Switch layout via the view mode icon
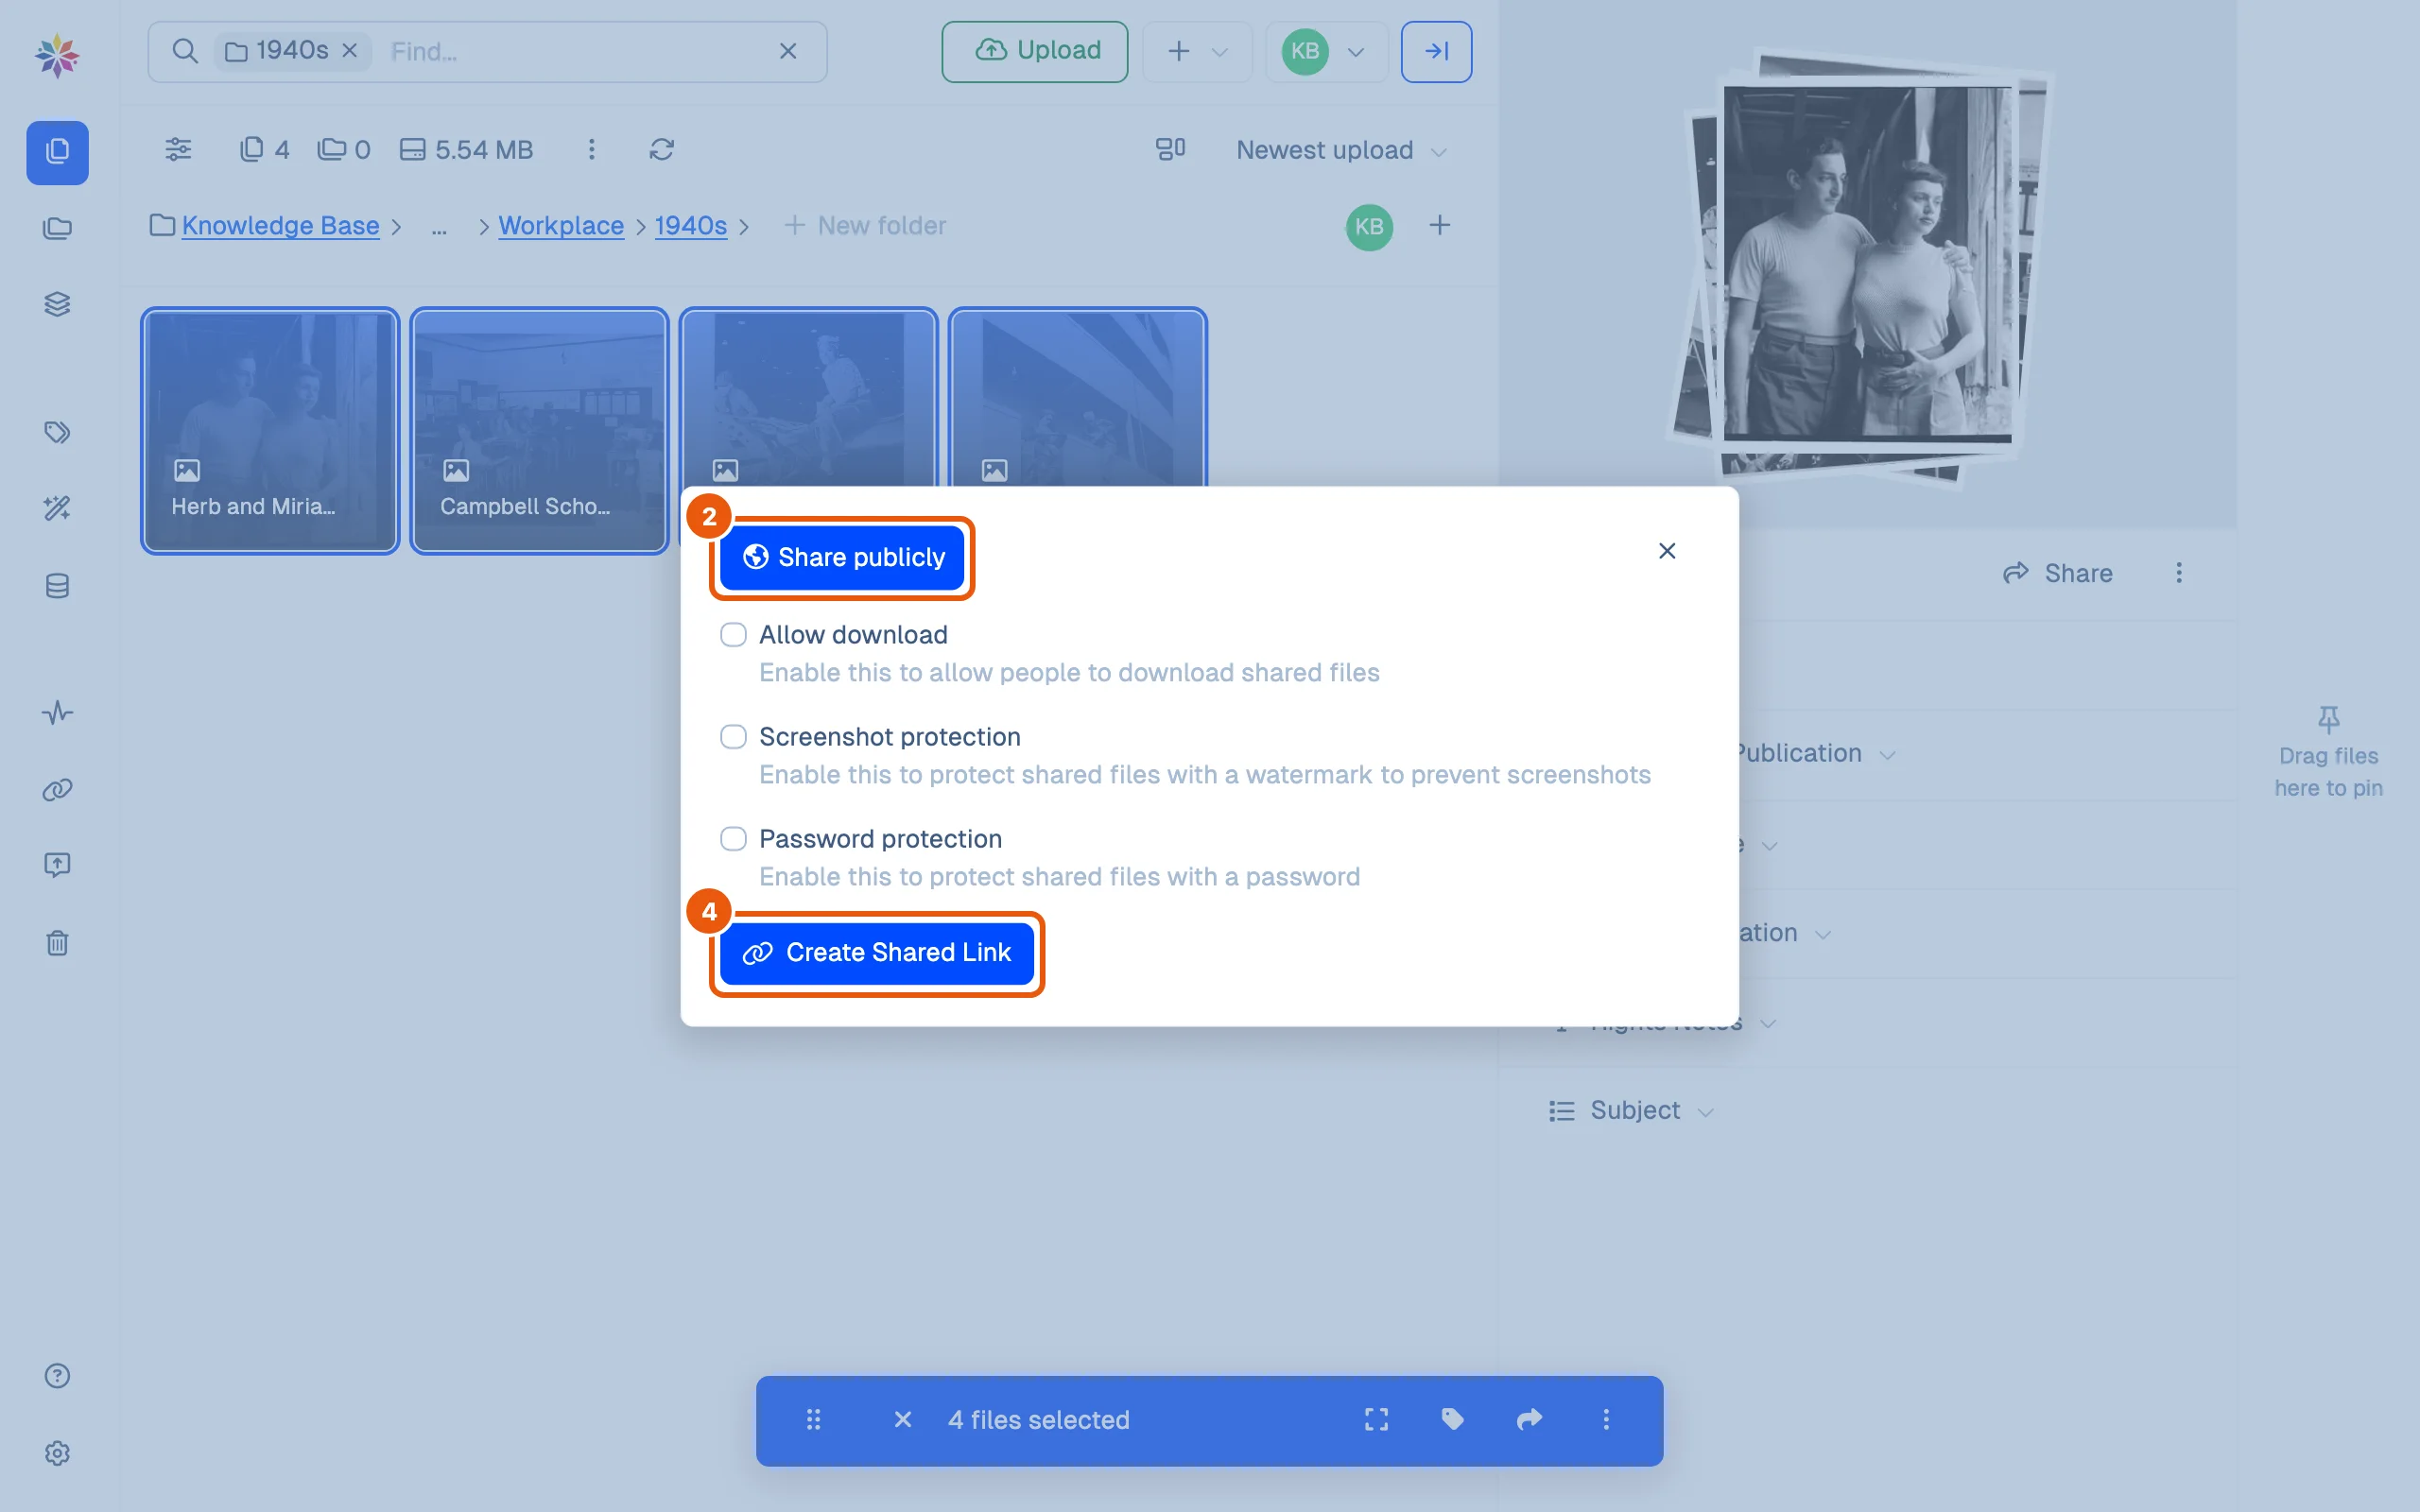The image size is (2420, 1512). click(x=1170, y=150)
